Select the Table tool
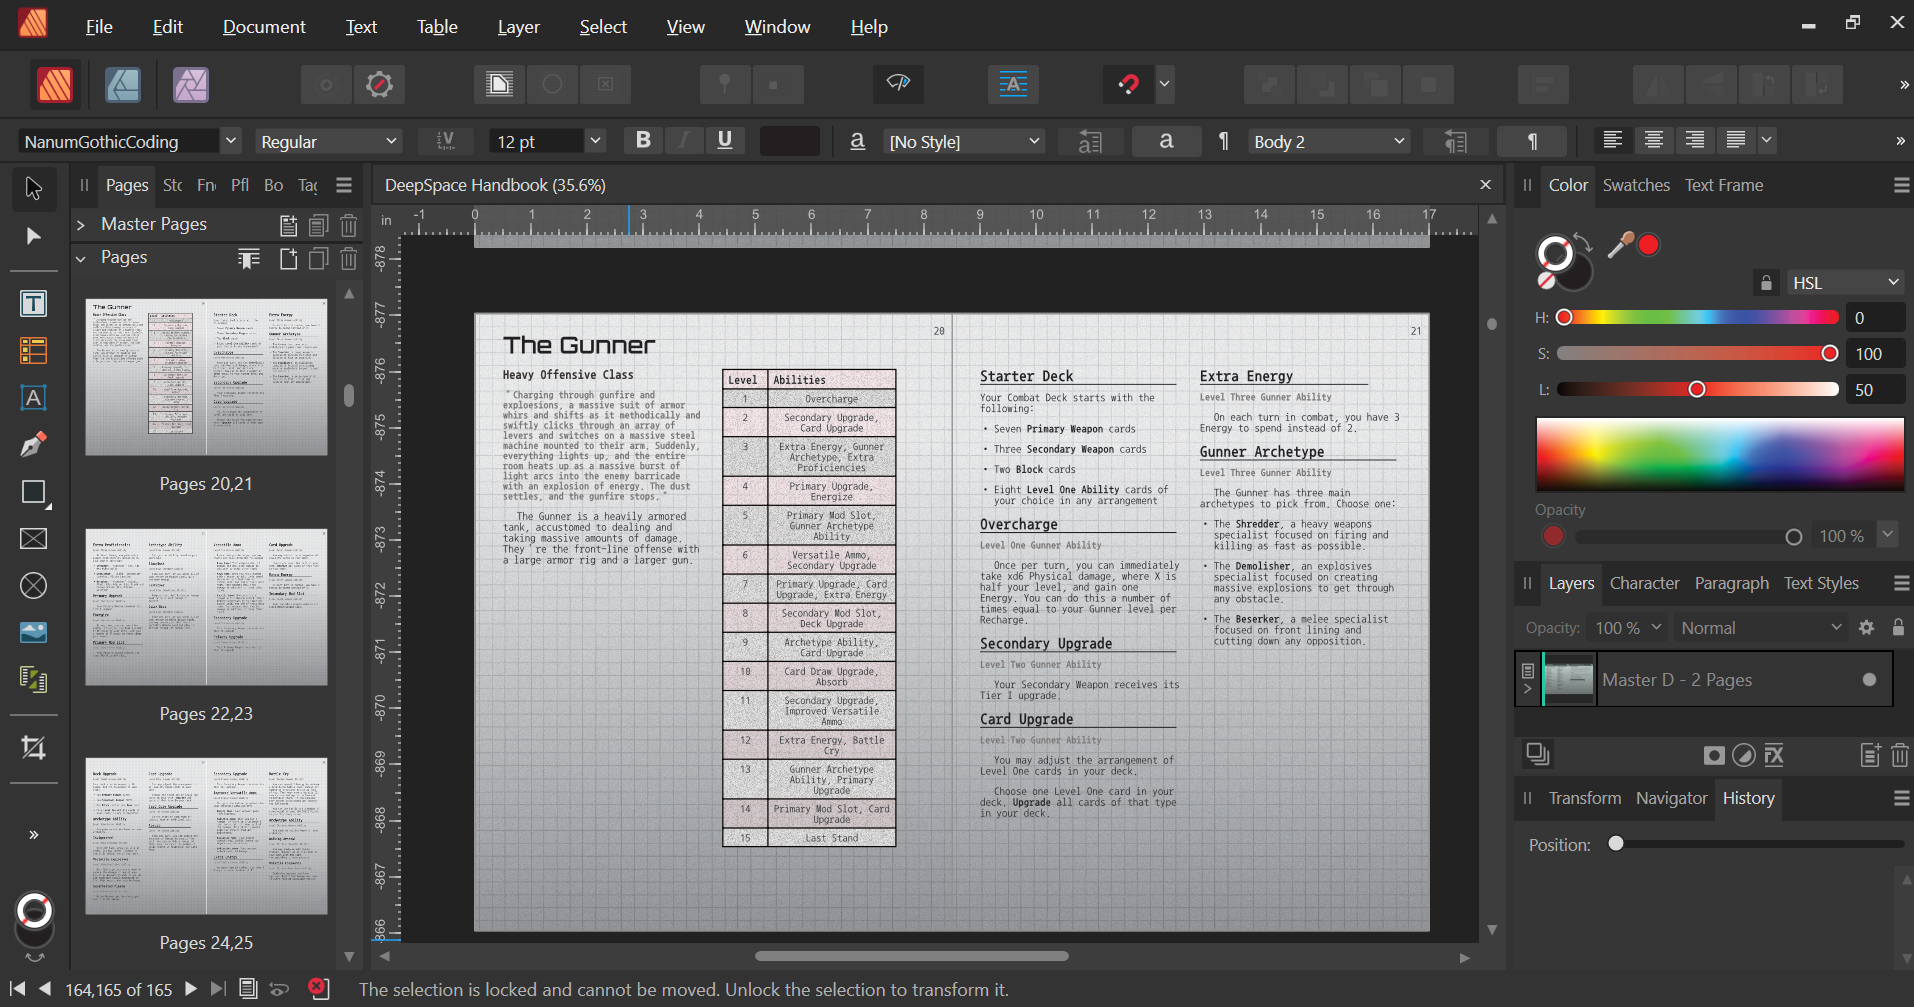 click(33, 351)
